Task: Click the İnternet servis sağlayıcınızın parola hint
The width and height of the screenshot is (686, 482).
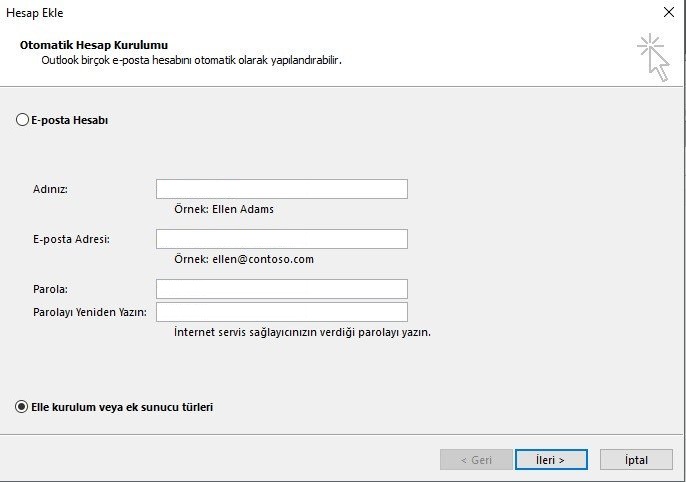Action: 302,332
